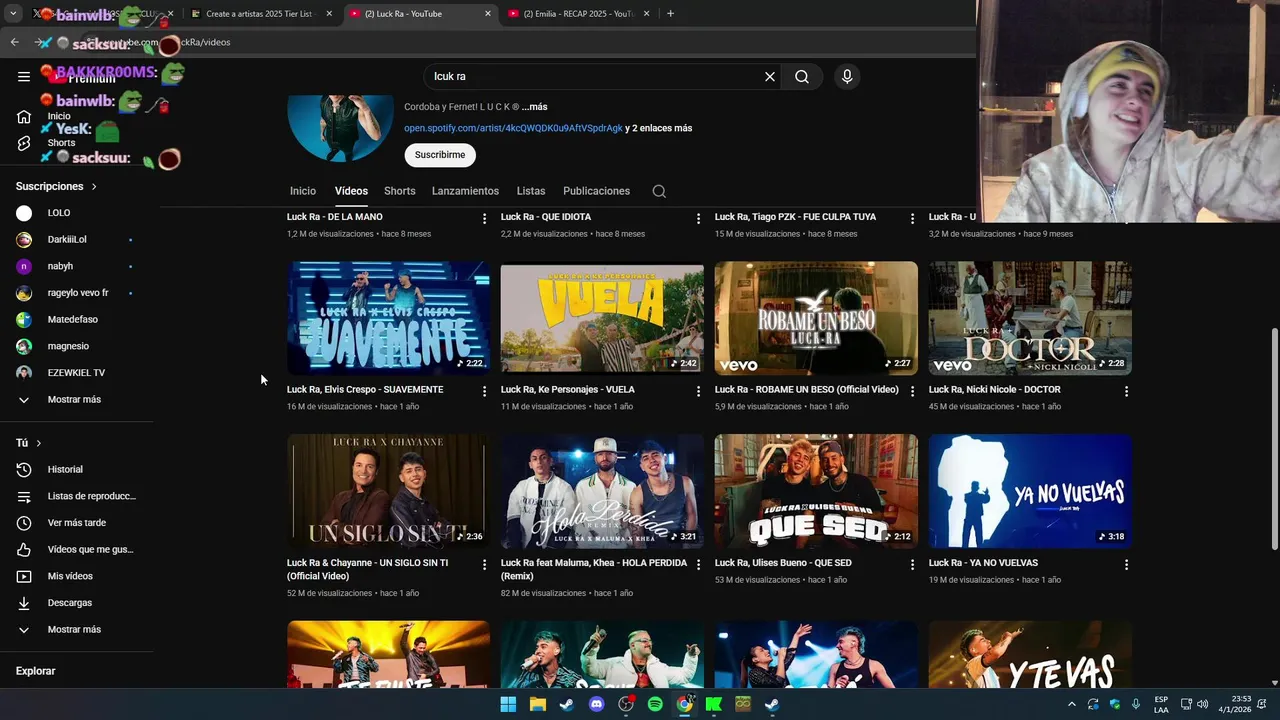
Task: Go back with browser back arrow
Action: [x=14, y=42]
